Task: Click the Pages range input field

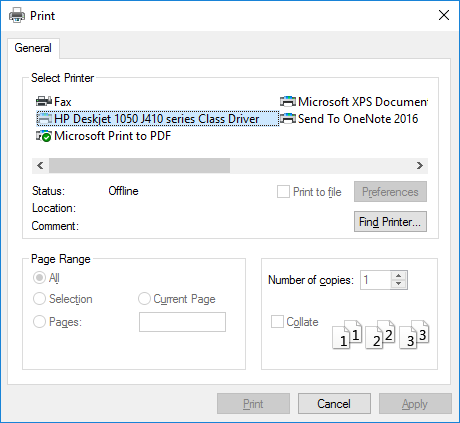Action: [182, 322]
